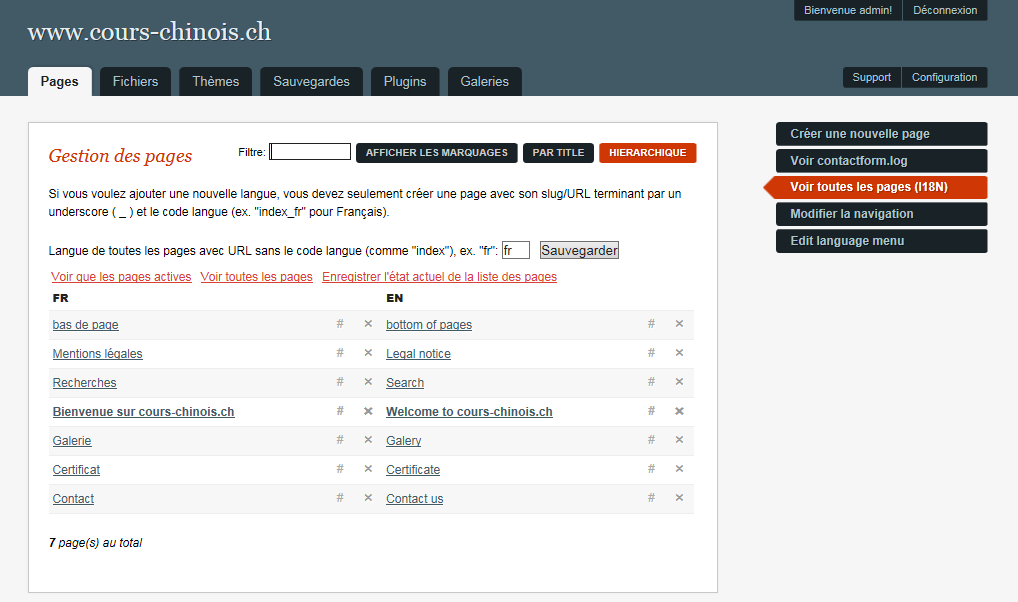1018x602 pixels.
Task: Open the Galery page link
Action: point(404,441)
